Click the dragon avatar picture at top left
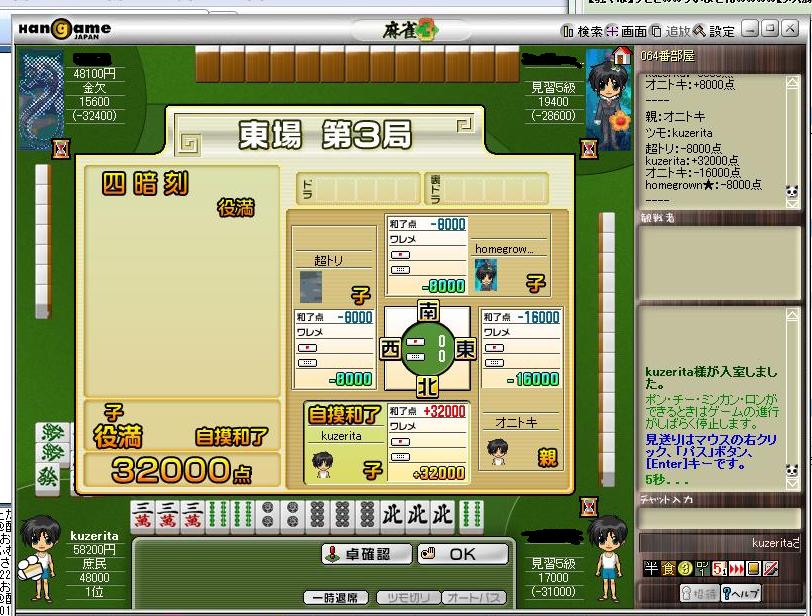 pyautogui.click(x=41, y=100)
